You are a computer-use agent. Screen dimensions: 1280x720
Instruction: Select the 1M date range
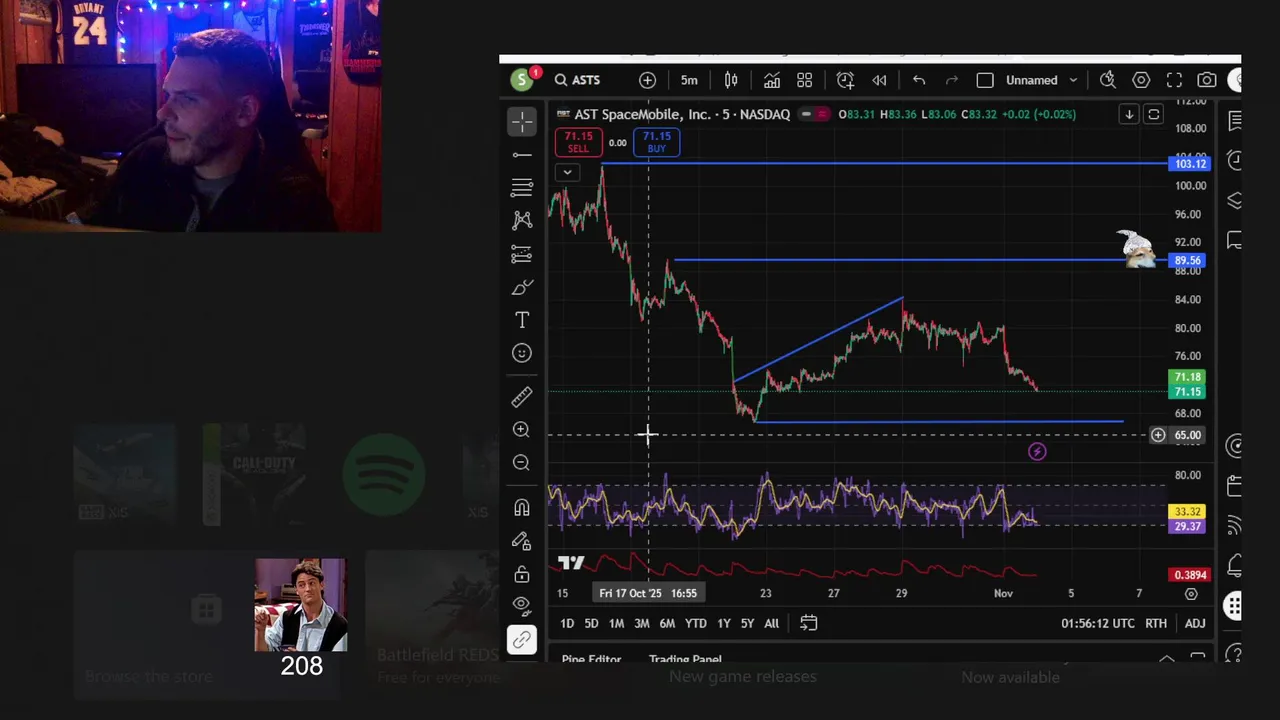(616, 623)
